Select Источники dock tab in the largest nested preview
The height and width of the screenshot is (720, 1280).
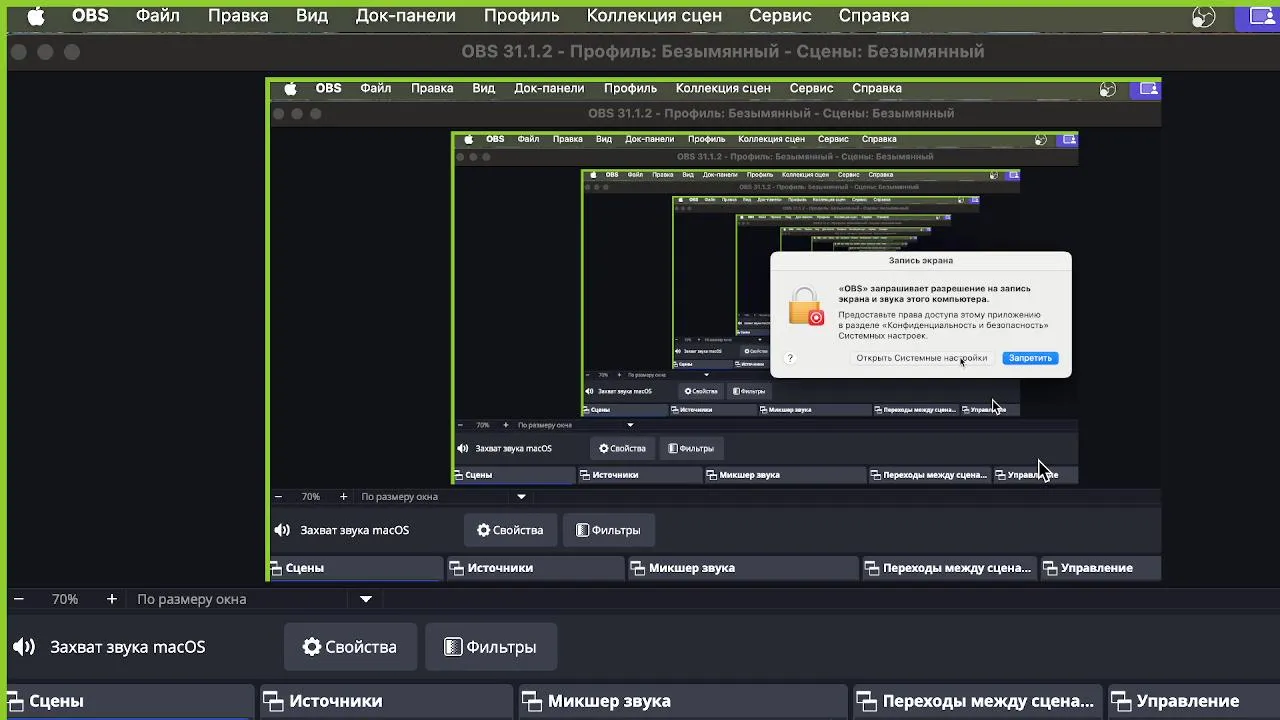536,568
